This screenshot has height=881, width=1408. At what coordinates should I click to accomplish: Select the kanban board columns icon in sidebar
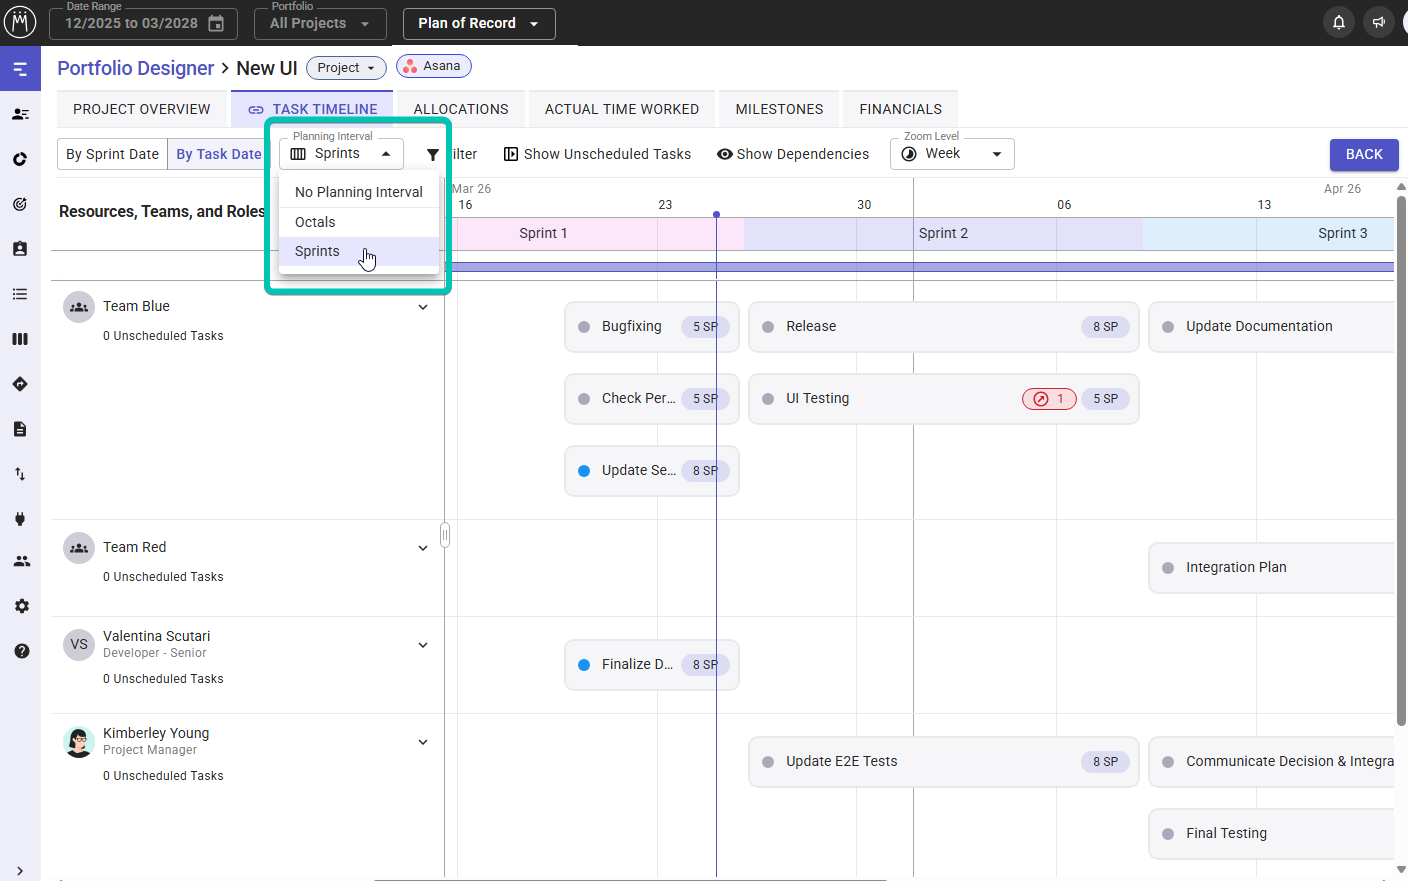click(20, 338)
